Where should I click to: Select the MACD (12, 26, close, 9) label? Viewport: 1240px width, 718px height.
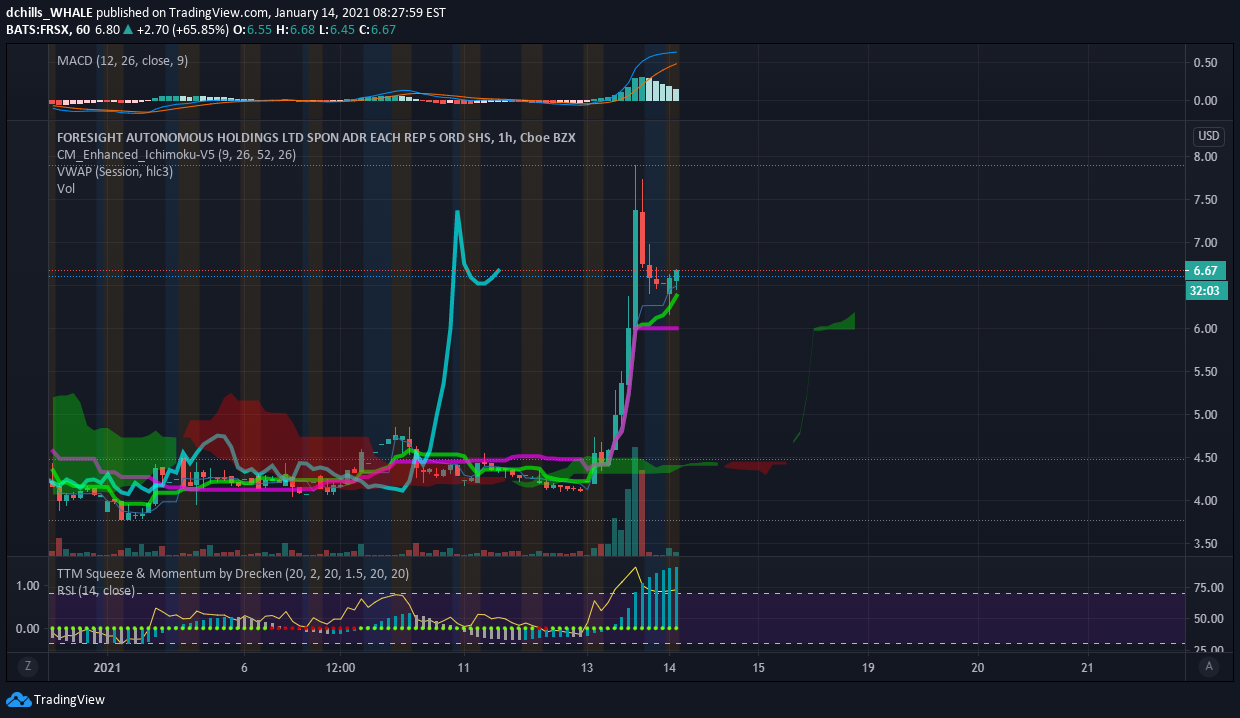tap(122, 61)
